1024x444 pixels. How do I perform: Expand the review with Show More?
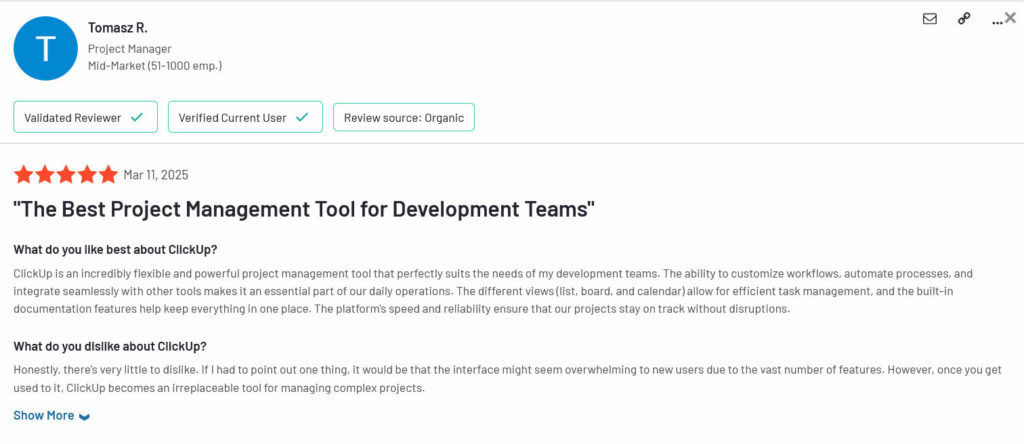[x=44, y=415]
